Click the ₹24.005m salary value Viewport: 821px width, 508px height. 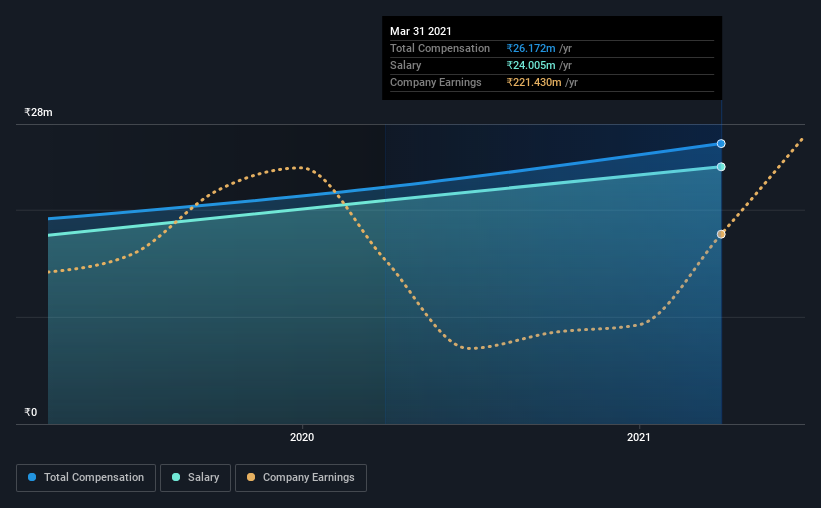pyautogui.click(x=531, y=65)
